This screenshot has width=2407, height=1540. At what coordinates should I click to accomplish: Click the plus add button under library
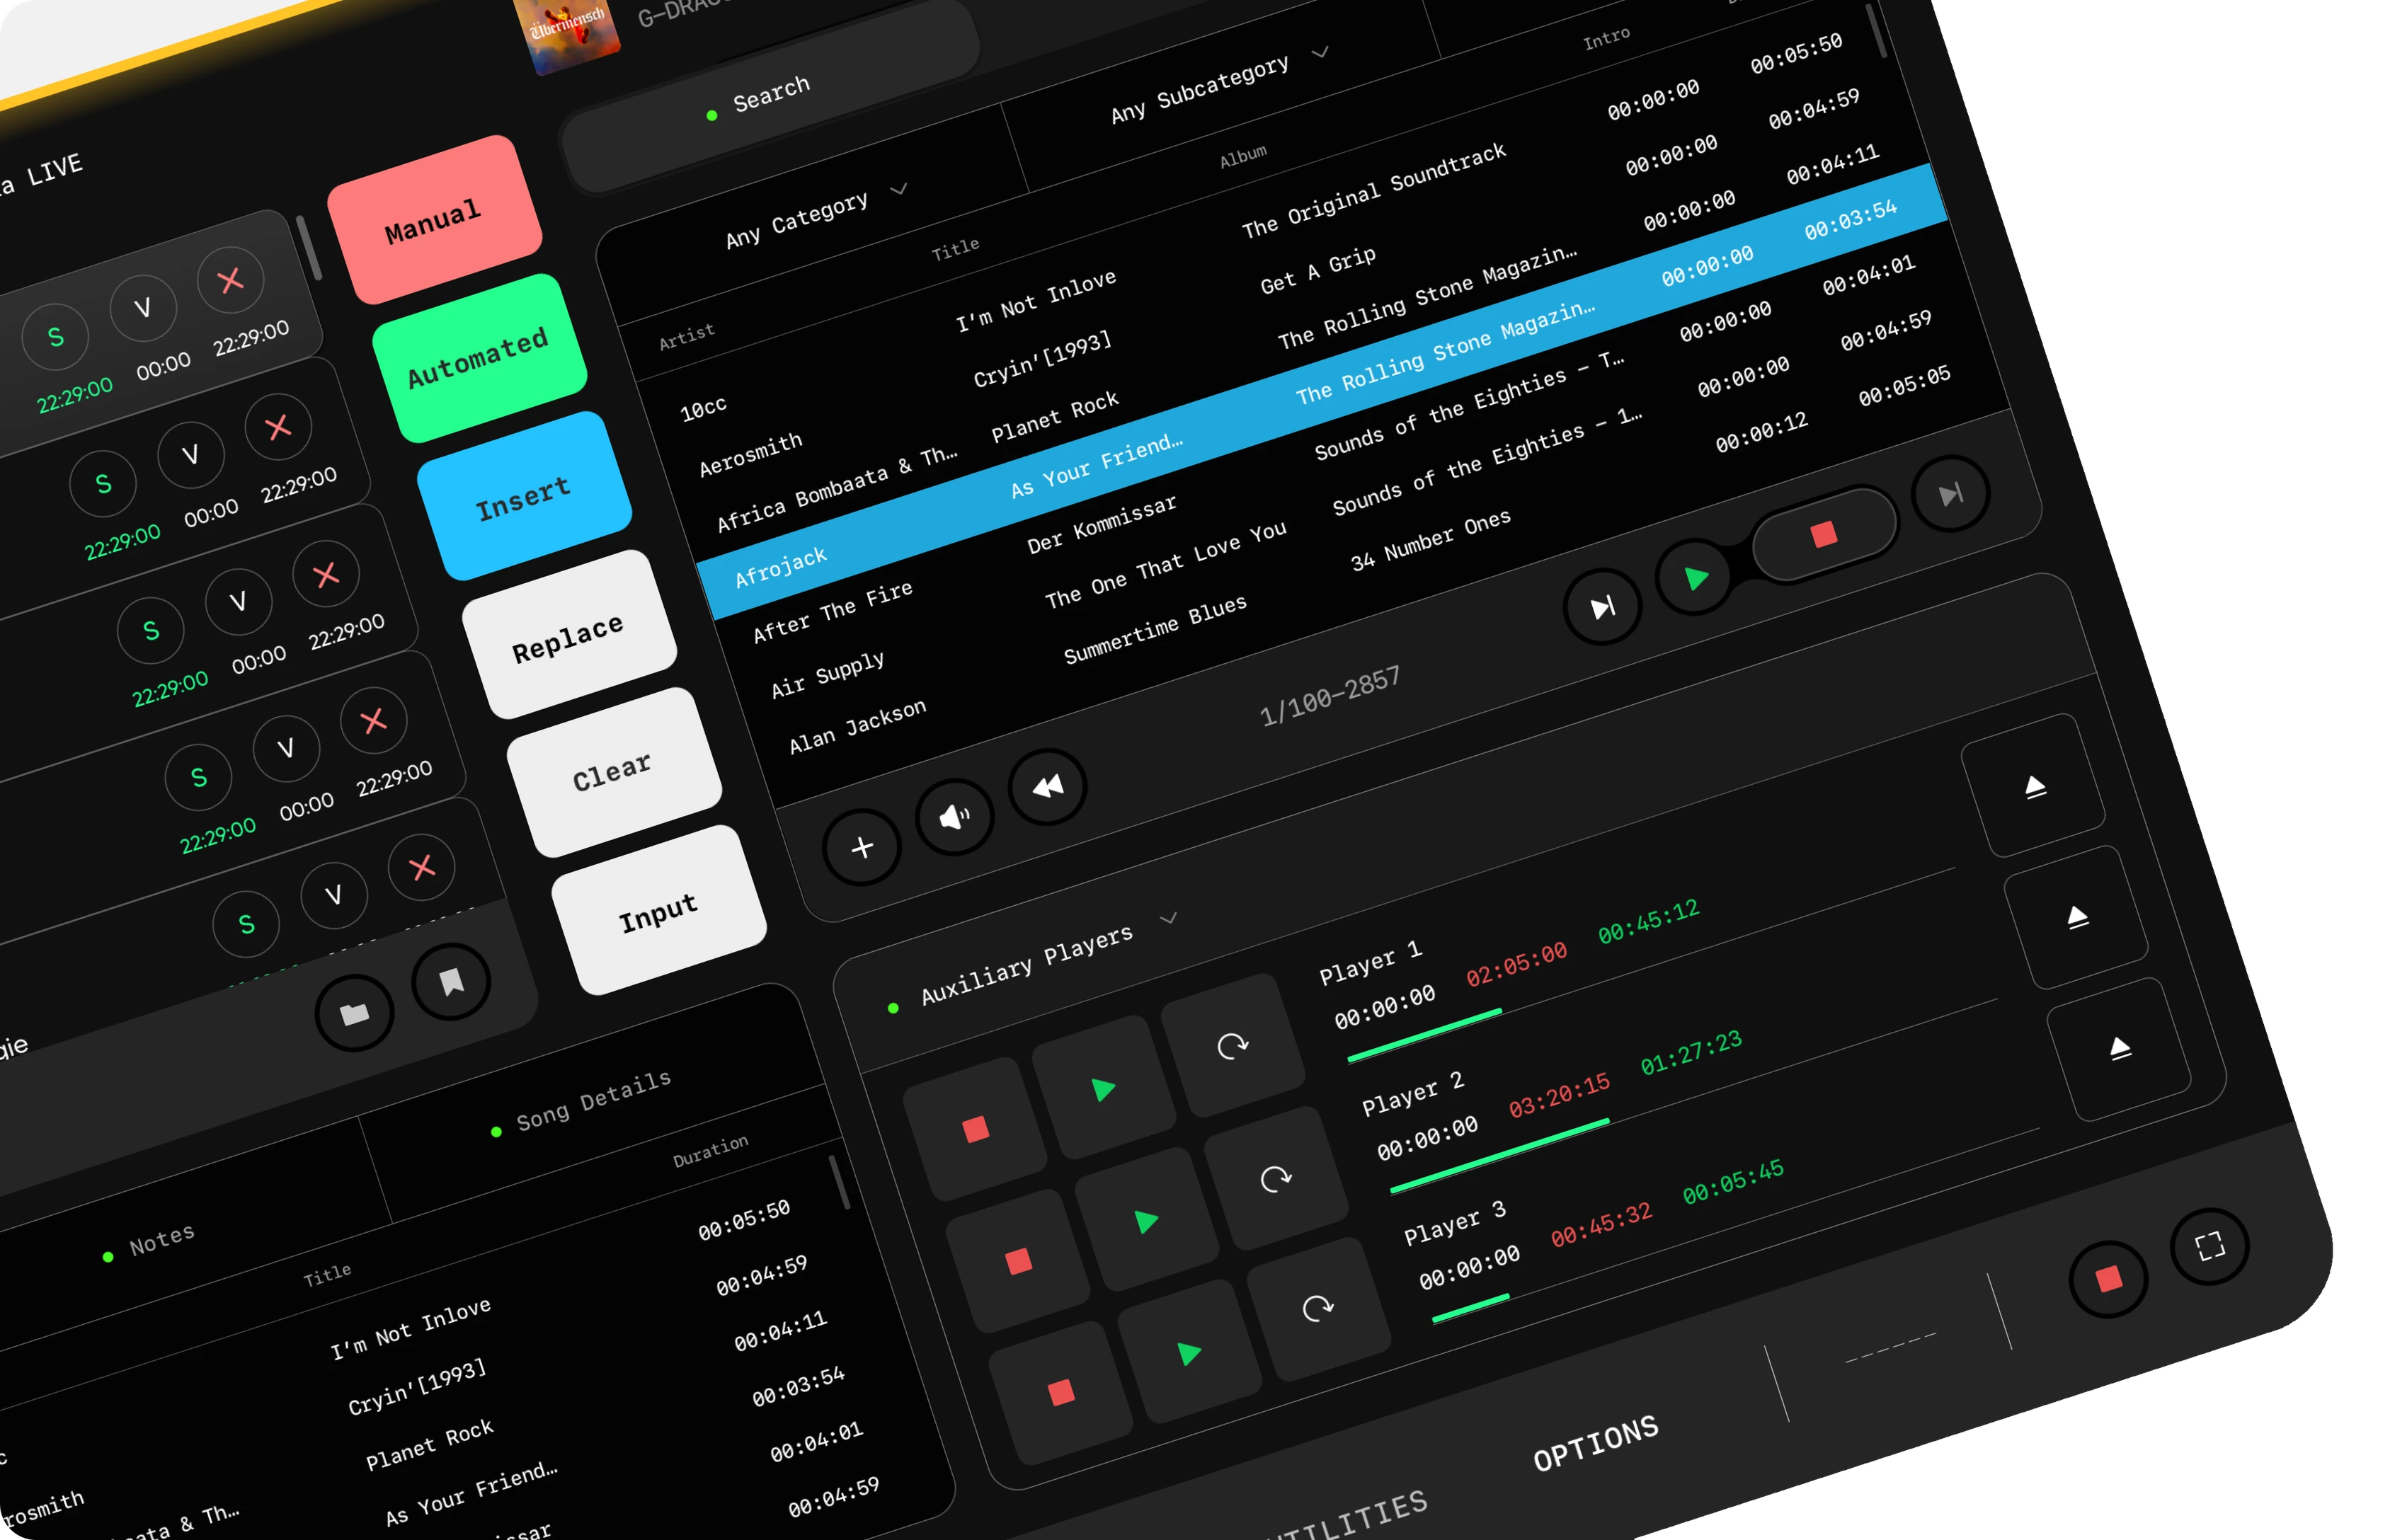pyautogui.click(x=862, y=847)
